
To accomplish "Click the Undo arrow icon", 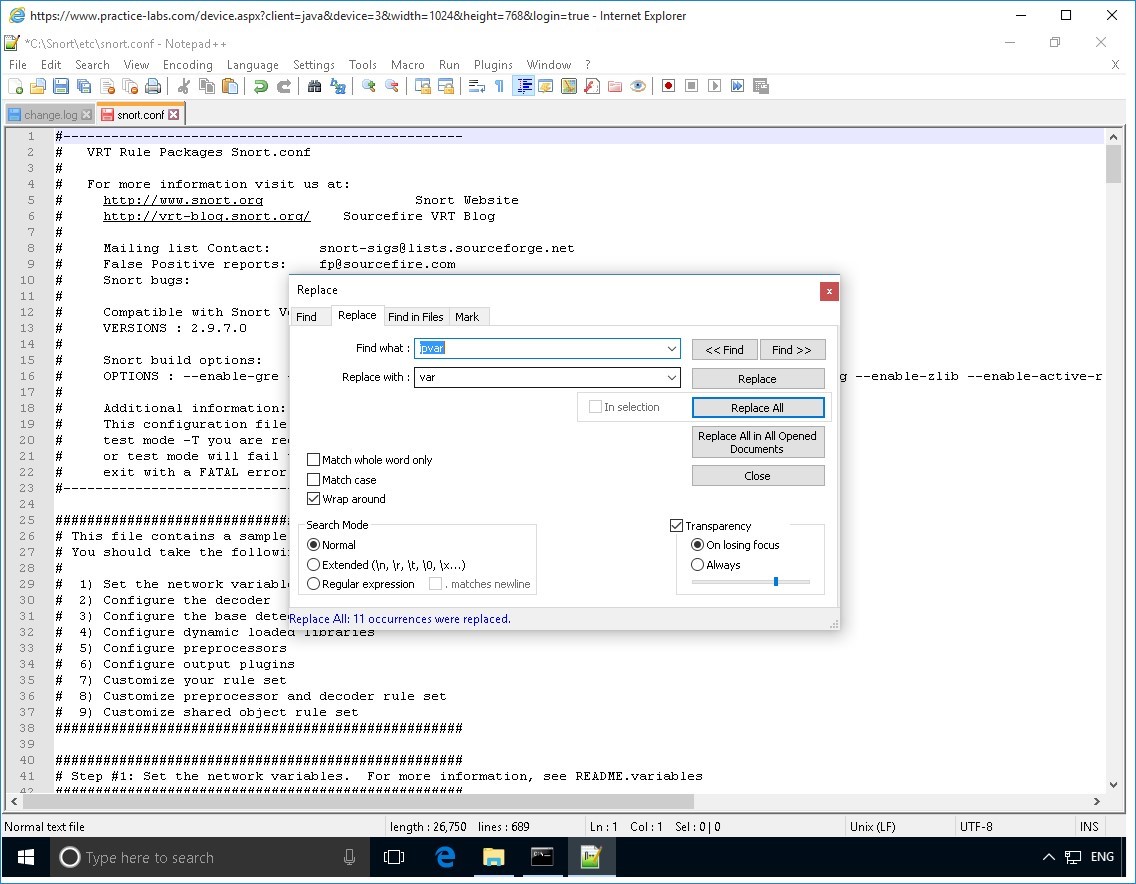I will point(261,87).
